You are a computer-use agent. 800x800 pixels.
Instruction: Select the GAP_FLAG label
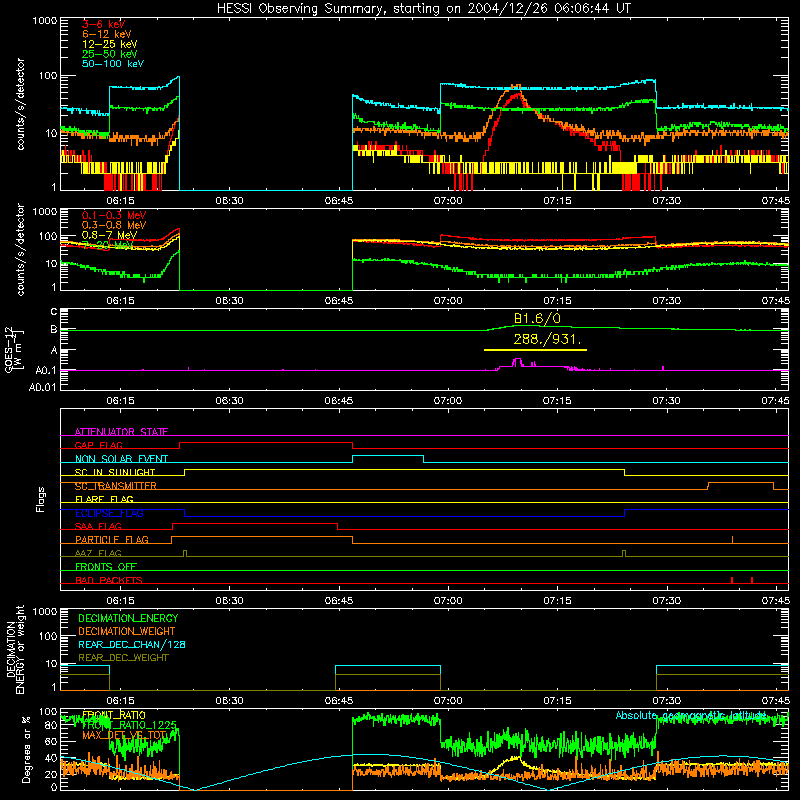(98, 445)
